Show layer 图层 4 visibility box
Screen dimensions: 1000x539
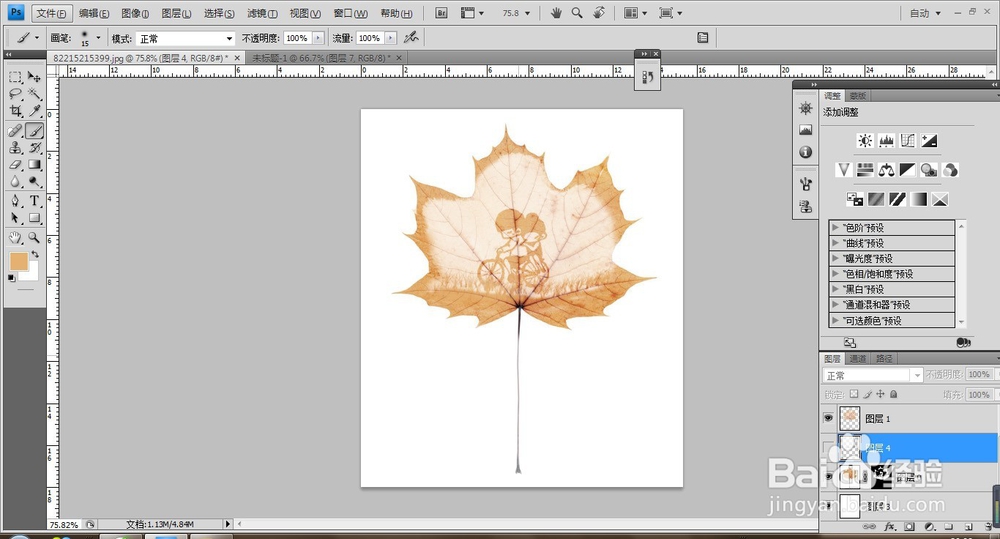click(828, 447)
